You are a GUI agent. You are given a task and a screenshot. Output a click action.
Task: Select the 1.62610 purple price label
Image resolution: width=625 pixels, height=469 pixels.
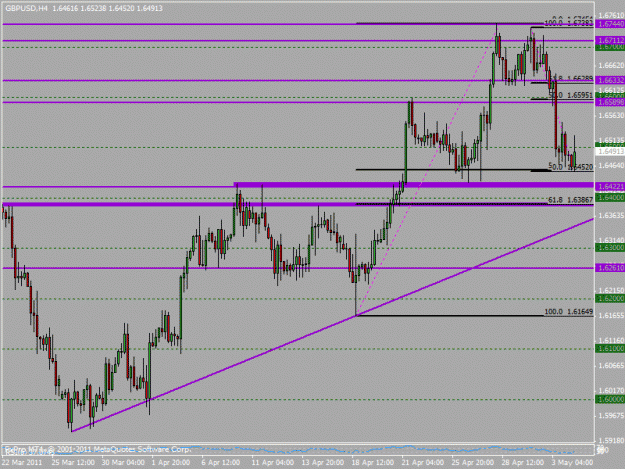pyautogui.click(x=610, y=268)
